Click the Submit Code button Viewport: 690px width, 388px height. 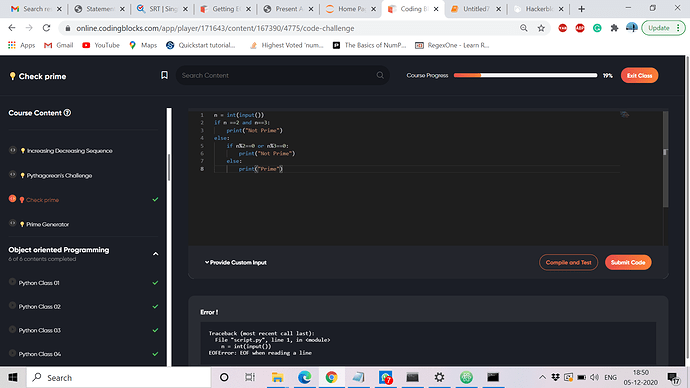click(628, 263)
